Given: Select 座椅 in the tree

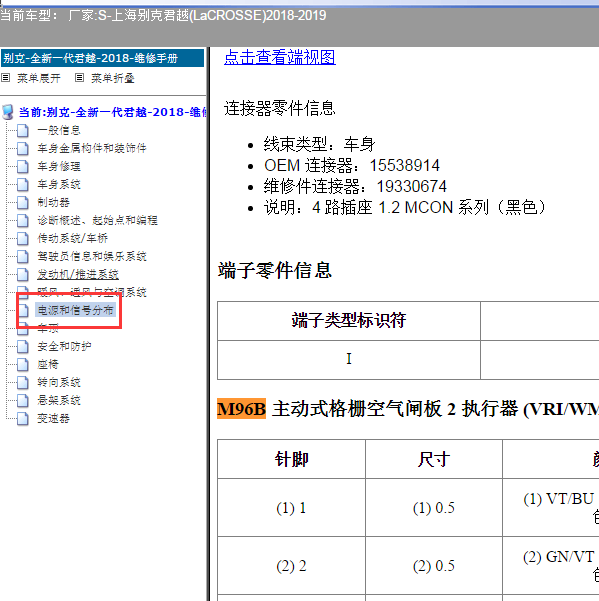Looking at the screenshot, I should [48, 365].
